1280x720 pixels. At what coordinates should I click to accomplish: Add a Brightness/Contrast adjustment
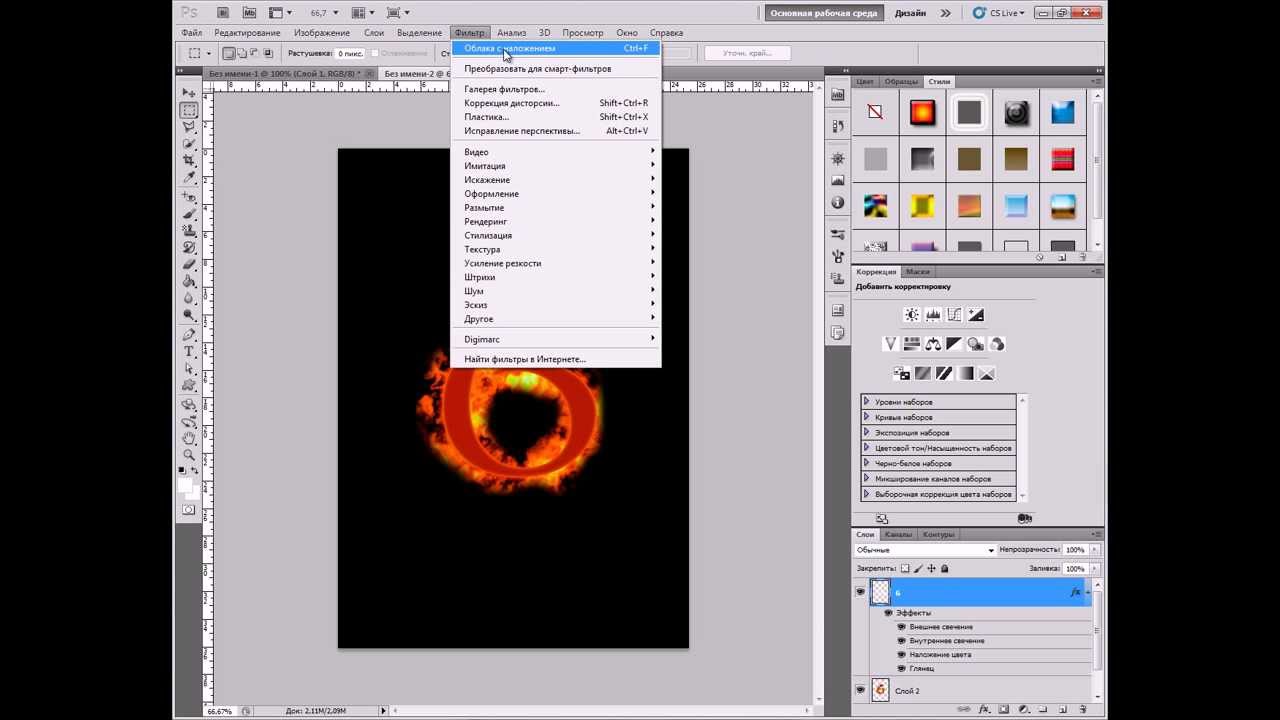tap(912, 314)
